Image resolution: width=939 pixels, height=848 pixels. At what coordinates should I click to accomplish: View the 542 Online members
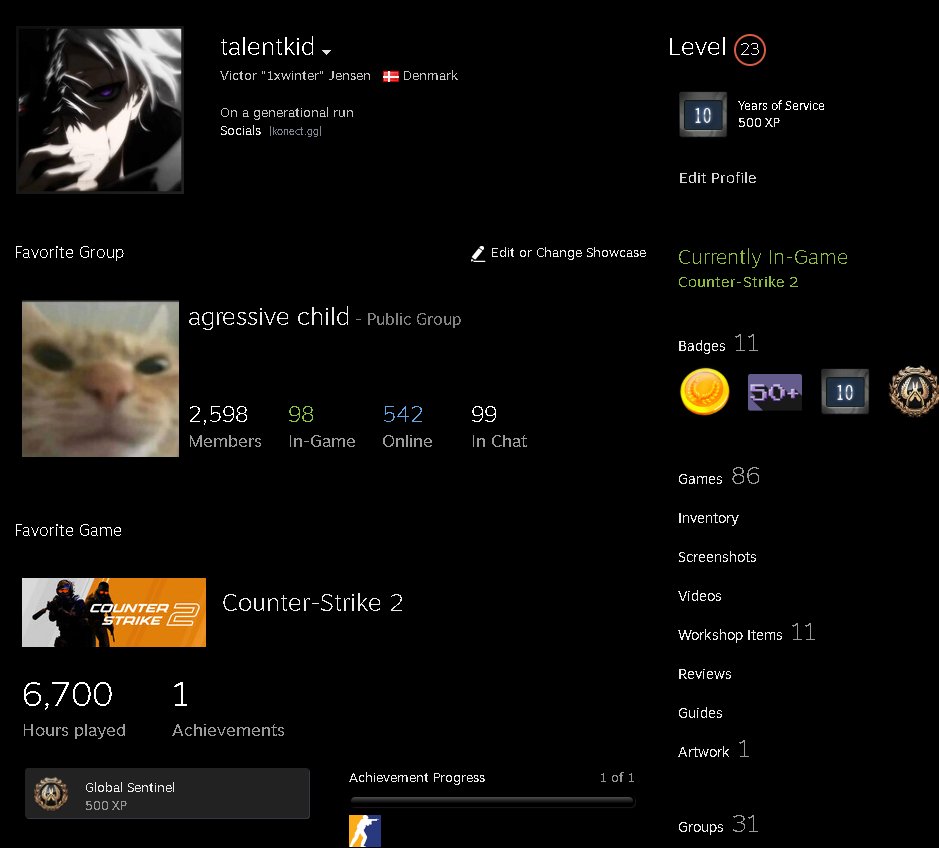coord(407,426)
